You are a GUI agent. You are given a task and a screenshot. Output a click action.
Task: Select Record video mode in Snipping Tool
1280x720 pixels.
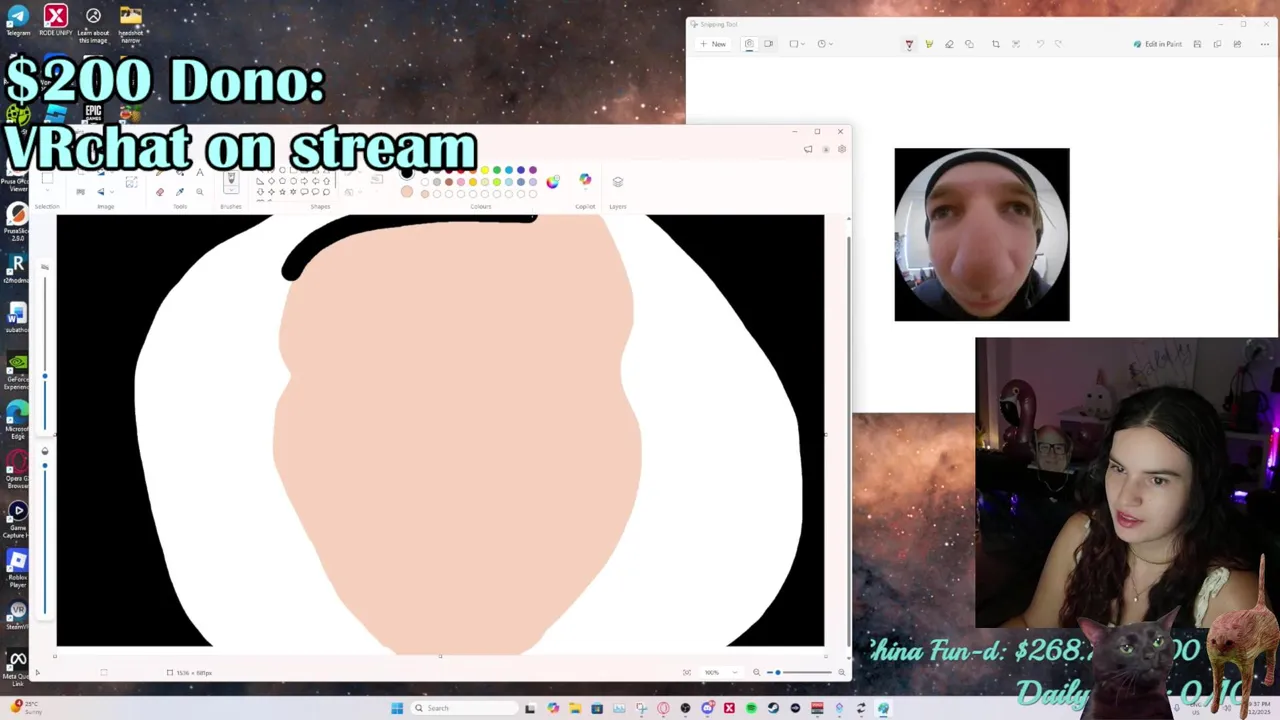pos(768,44)
